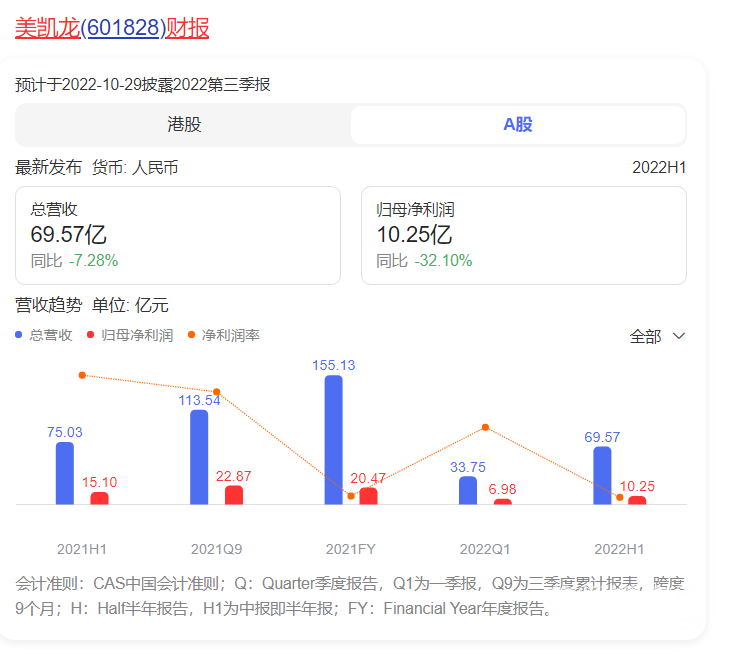This screenshot has height=657, width=744.
Task: Click the 75.03 value label
Action: (65, 432)
